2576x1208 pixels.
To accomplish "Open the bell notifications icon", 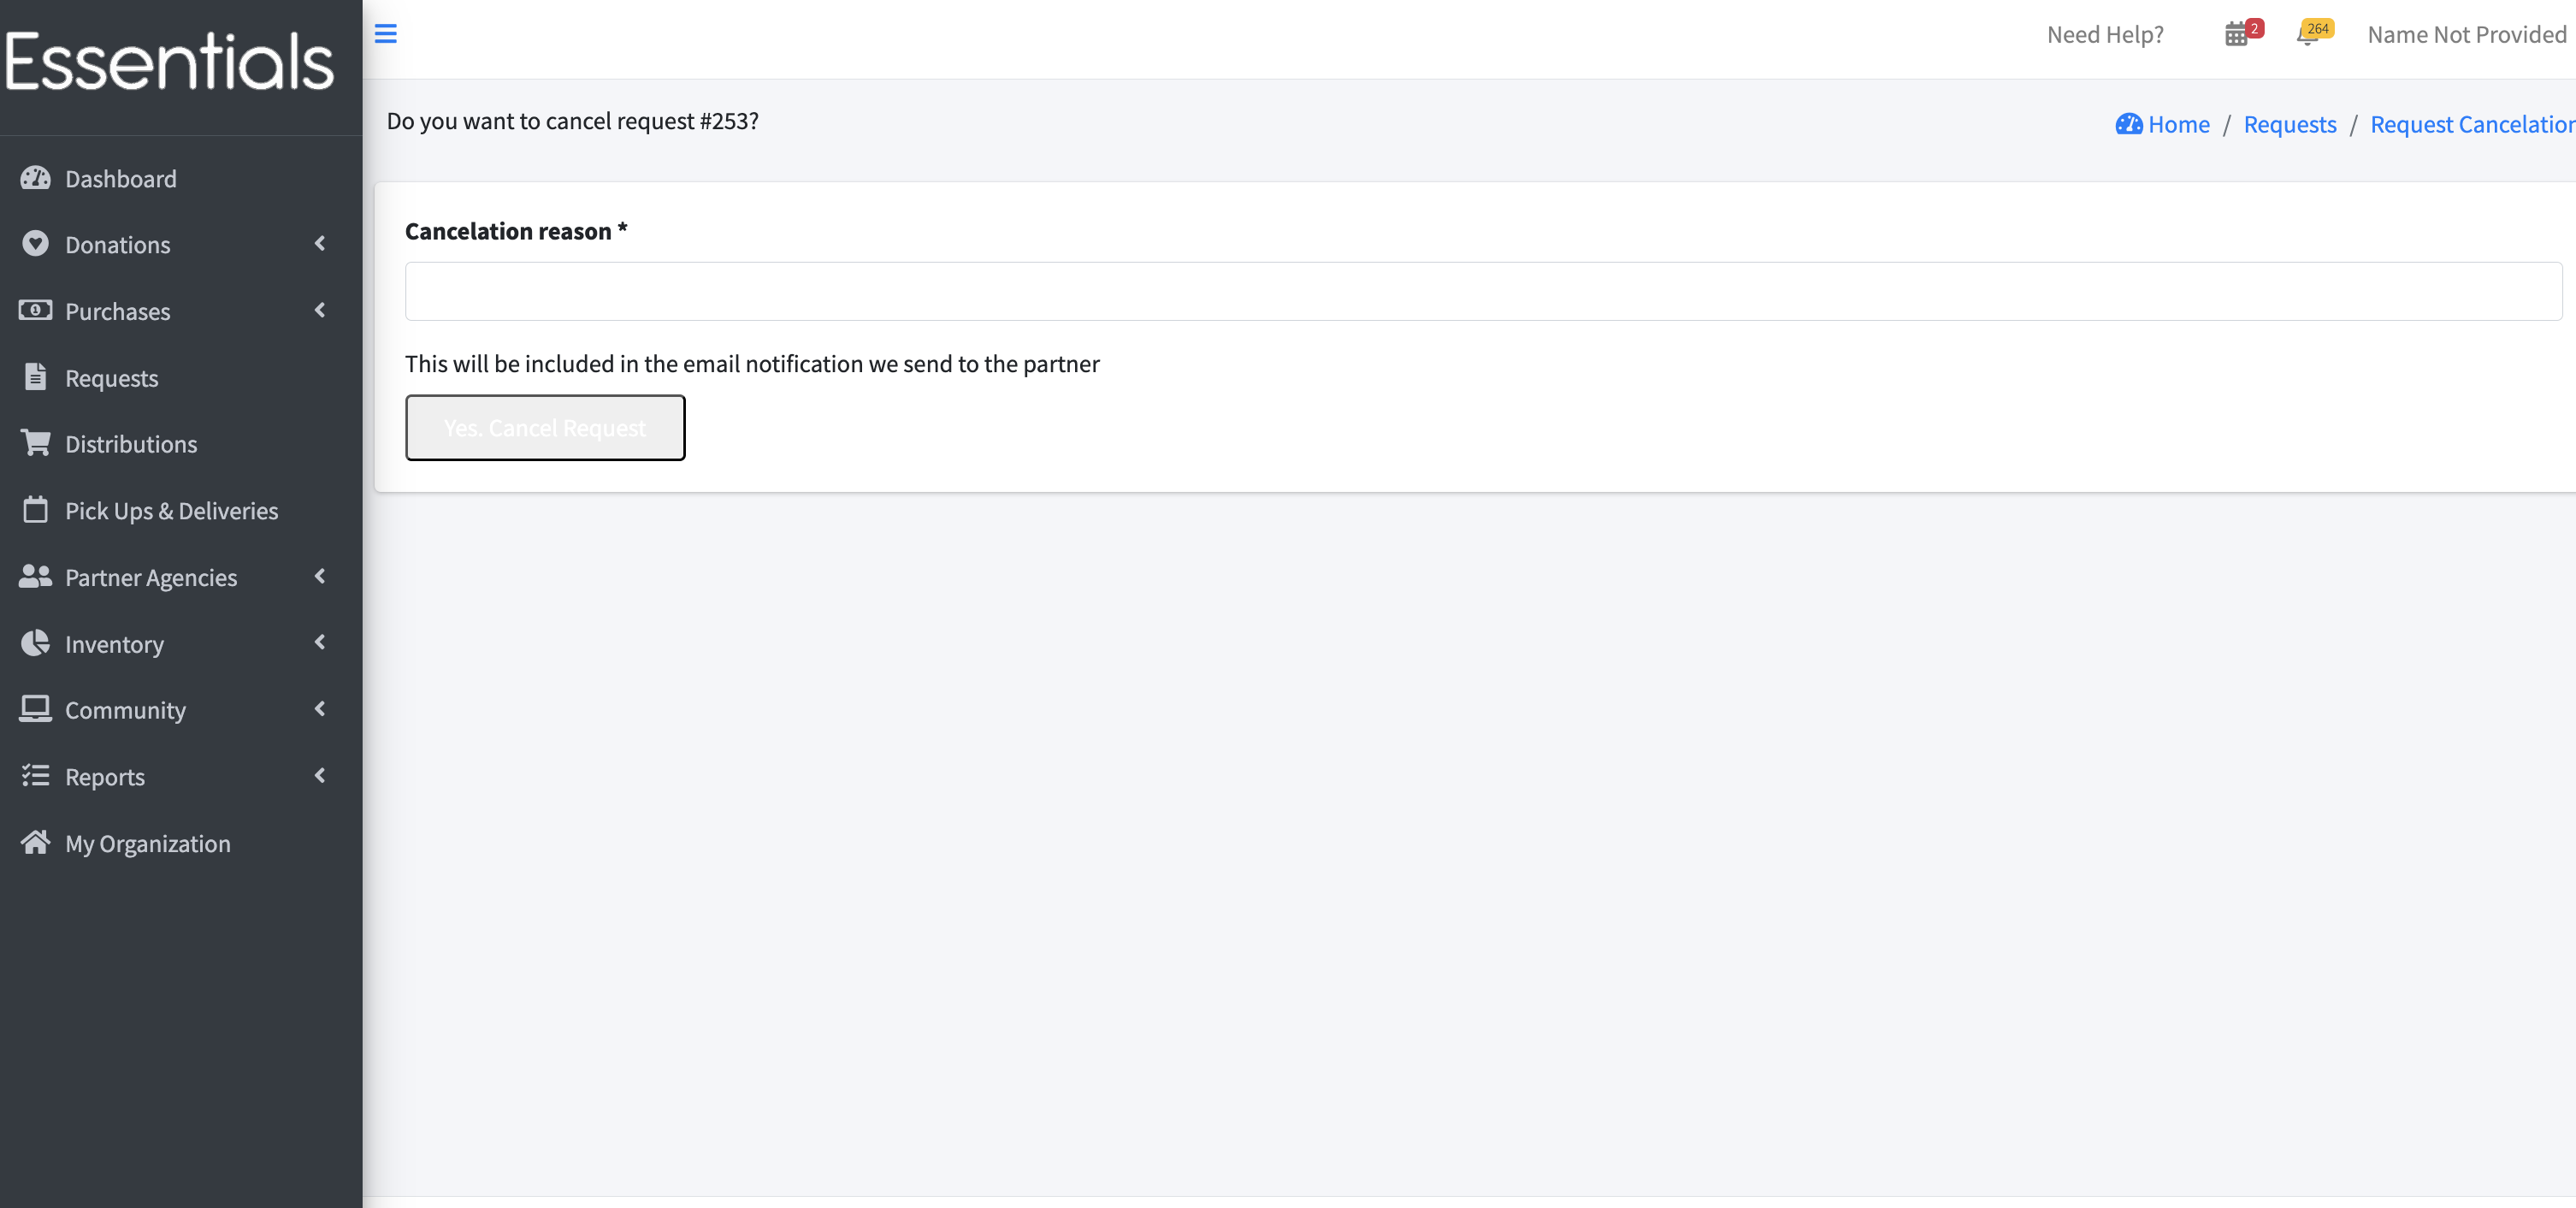I will (x=2308, y=36).
